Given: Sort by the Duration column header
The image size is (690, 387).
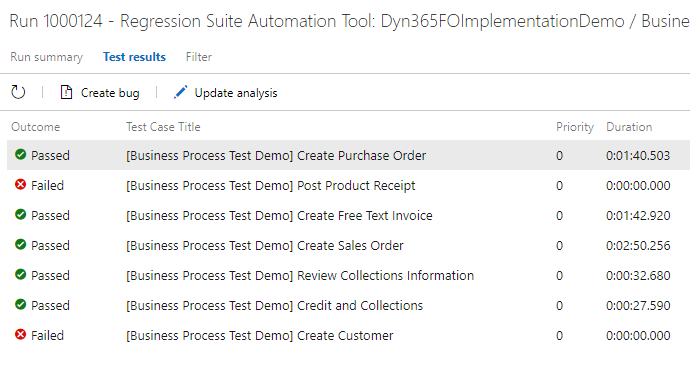Looking at the screenshot, I should [629, 127].
